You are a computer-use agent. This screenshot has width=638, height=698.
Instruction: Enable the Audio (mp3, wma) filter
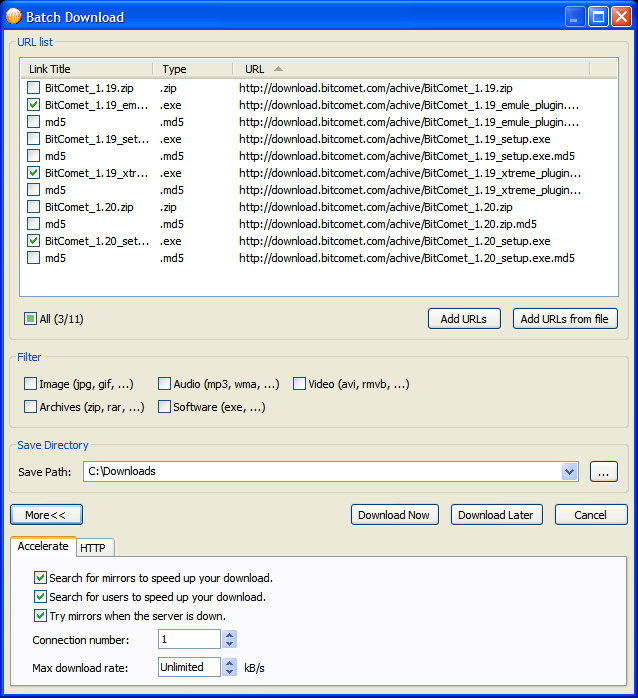pos(164,384)
